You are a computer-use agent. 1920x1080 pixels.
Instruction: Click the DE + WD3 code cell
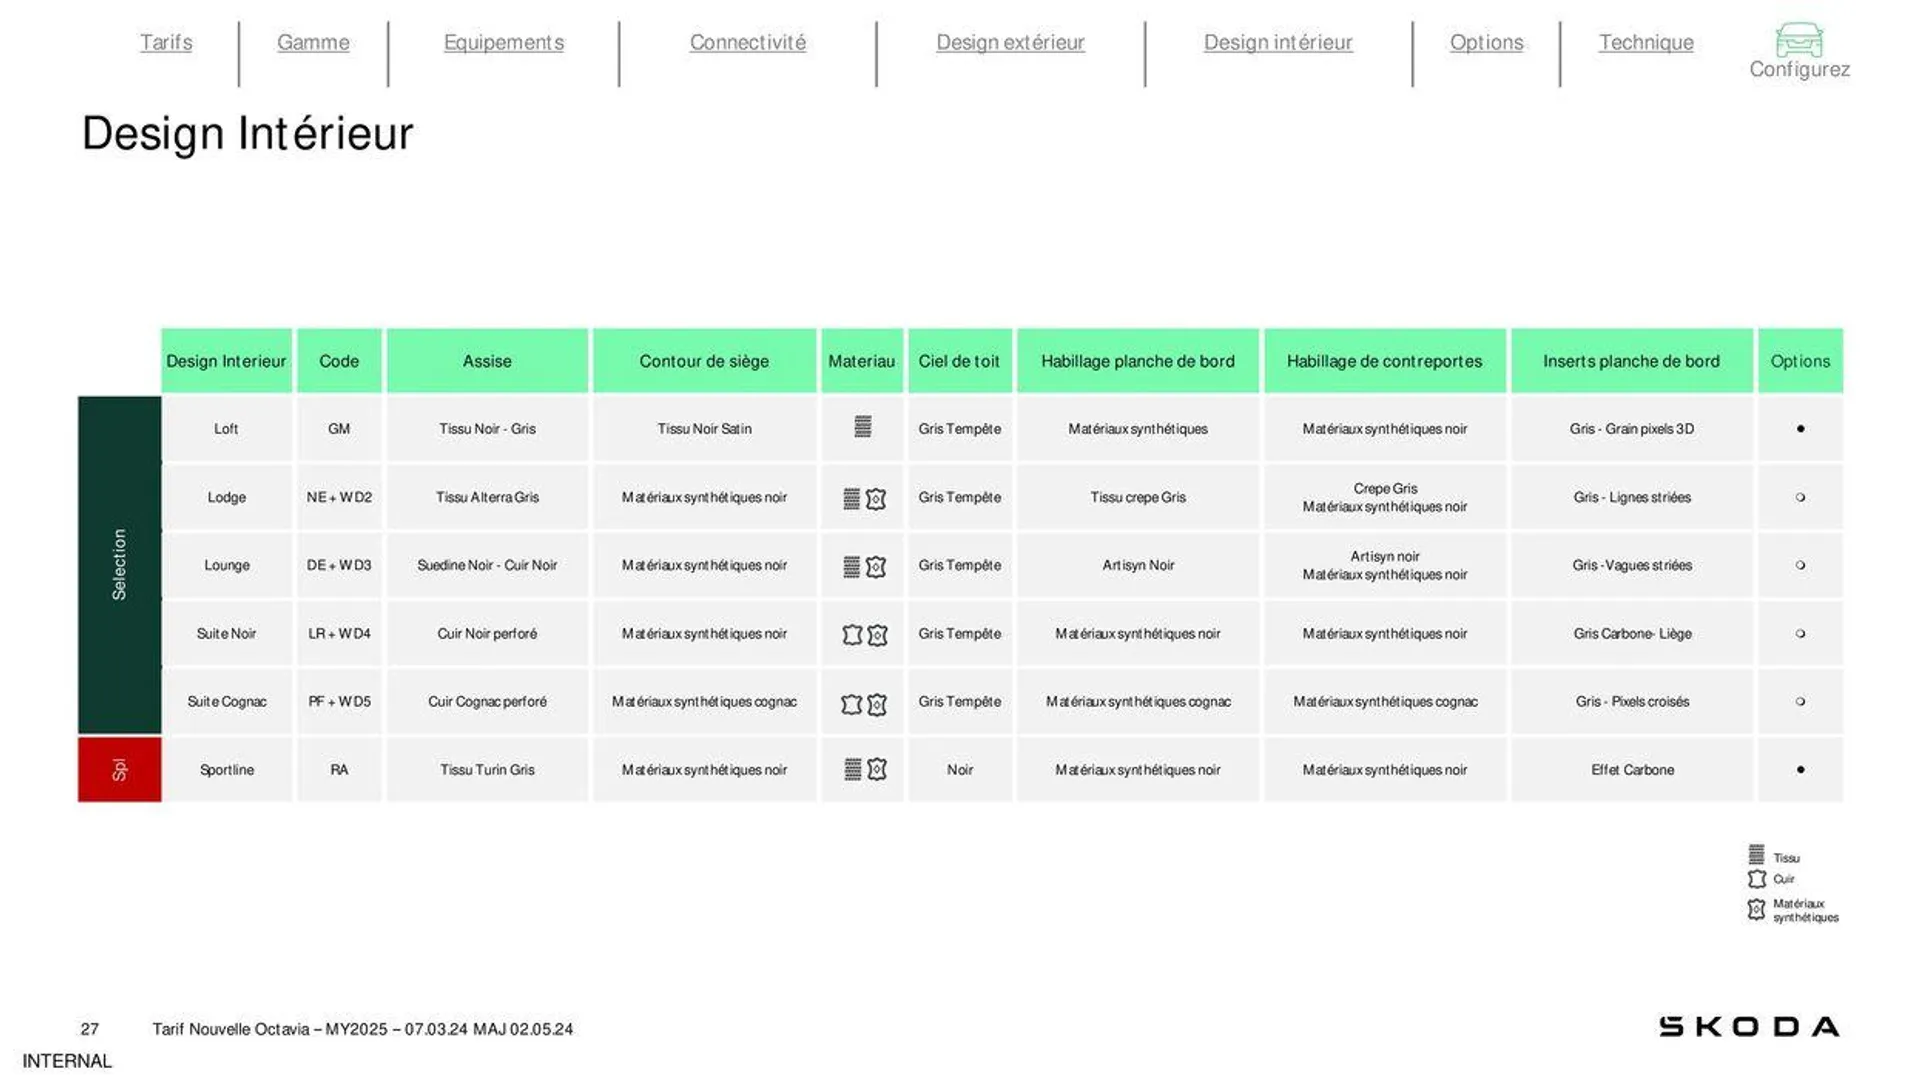[339, 565]
